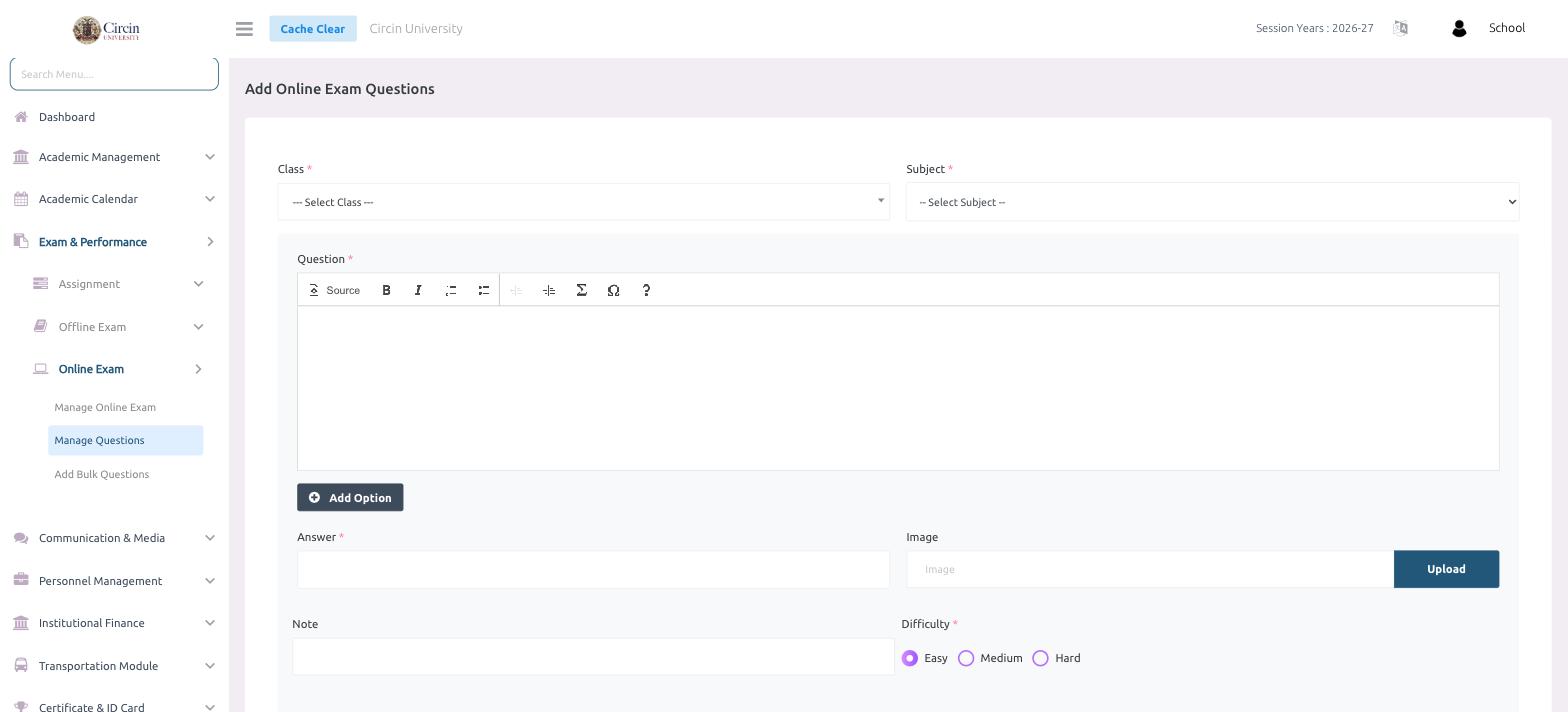Click Exam & Performance icon
The image size is (1568, 712).
[21, 241]
